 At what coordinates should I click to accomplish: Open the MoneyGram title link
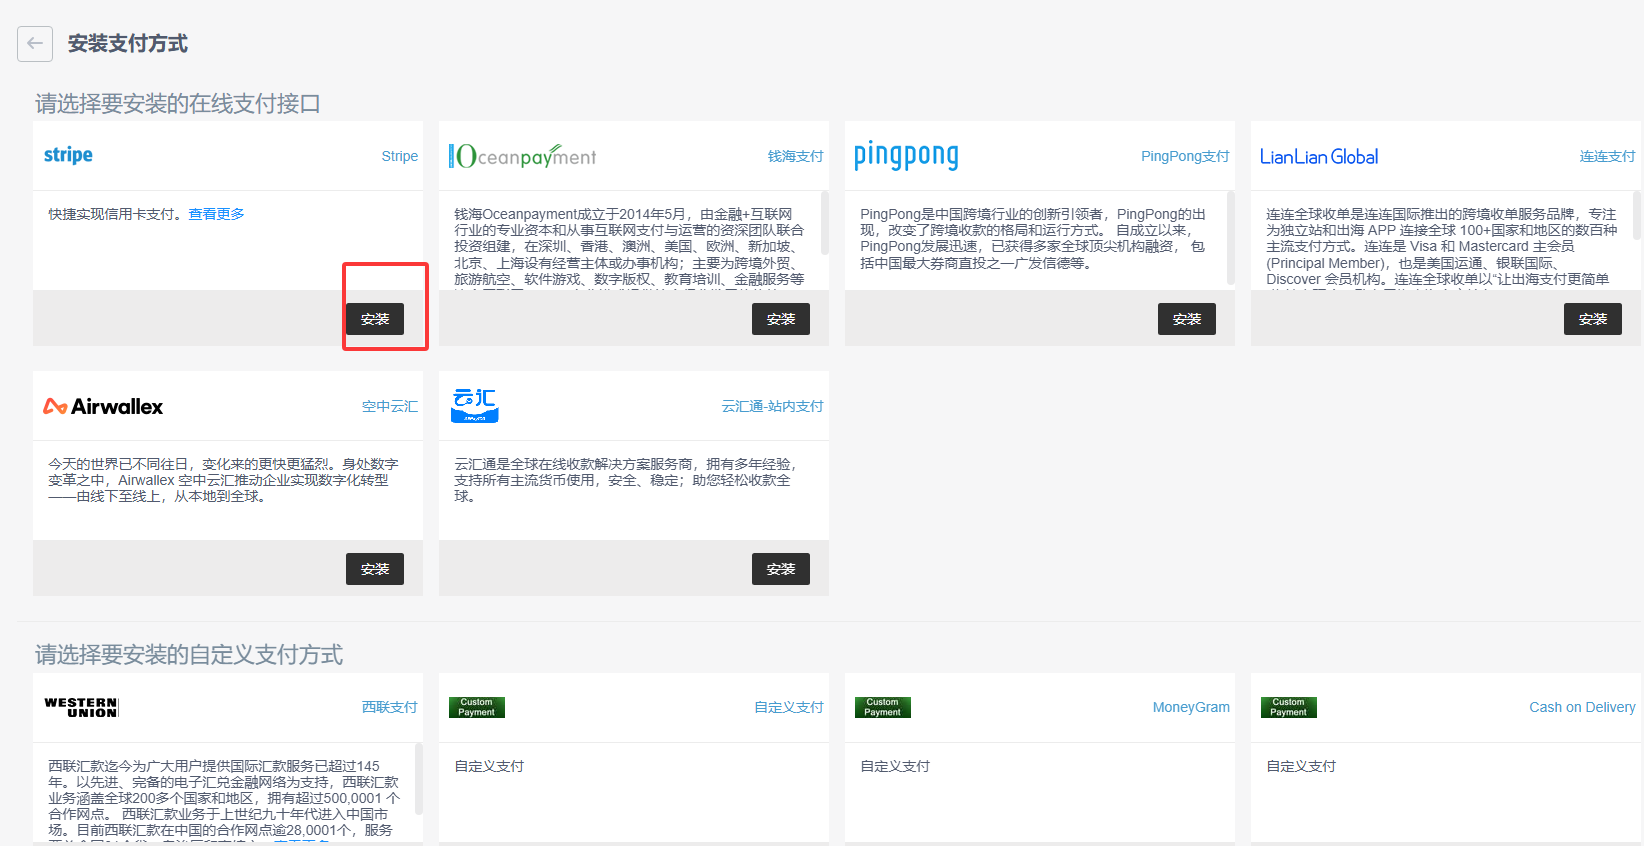[1191, 707]
